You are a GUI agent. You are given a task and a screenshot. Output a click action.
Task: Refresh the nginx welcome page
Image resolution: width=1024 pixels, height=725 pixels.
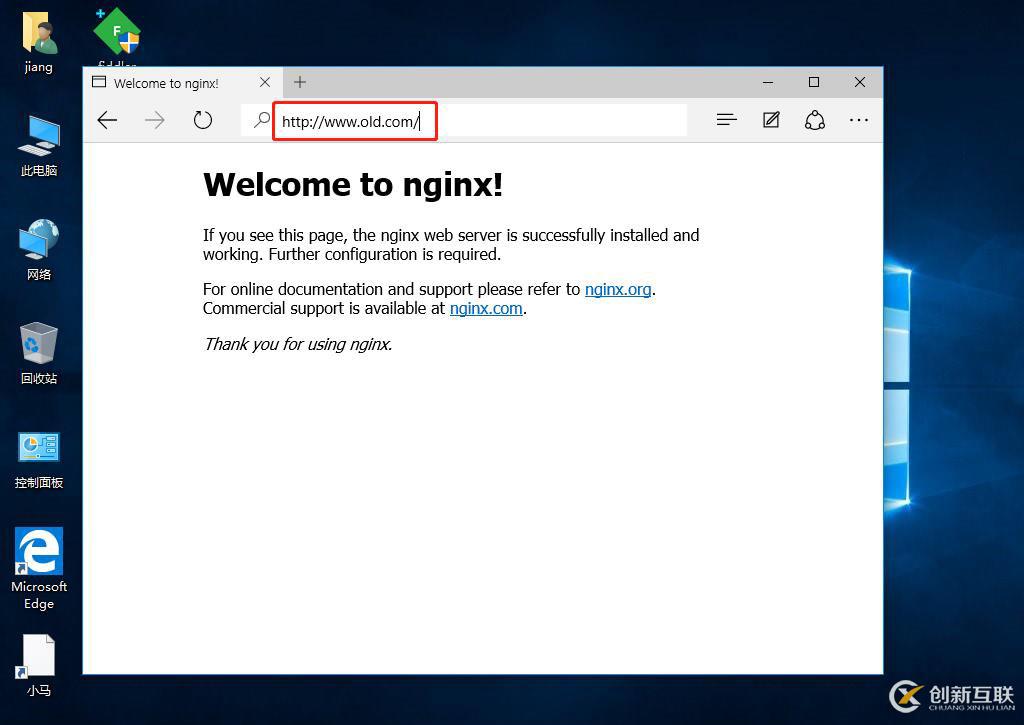click(203, 120)
